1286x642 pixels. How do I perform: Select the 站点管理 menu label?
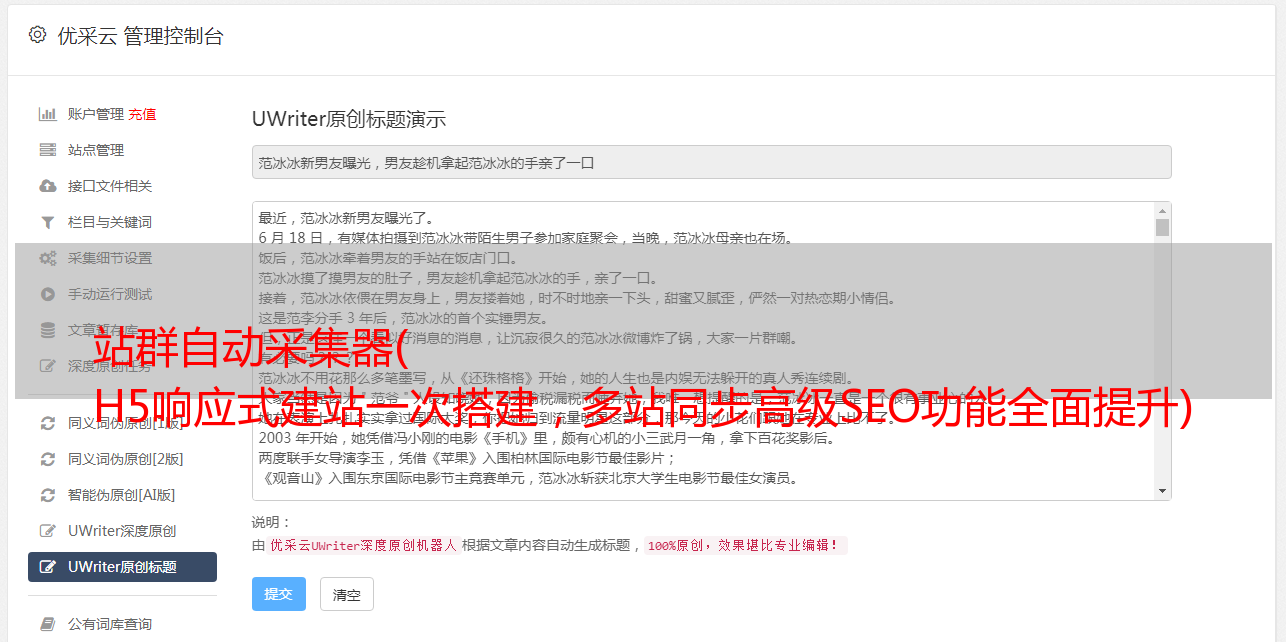coord(96,150)
